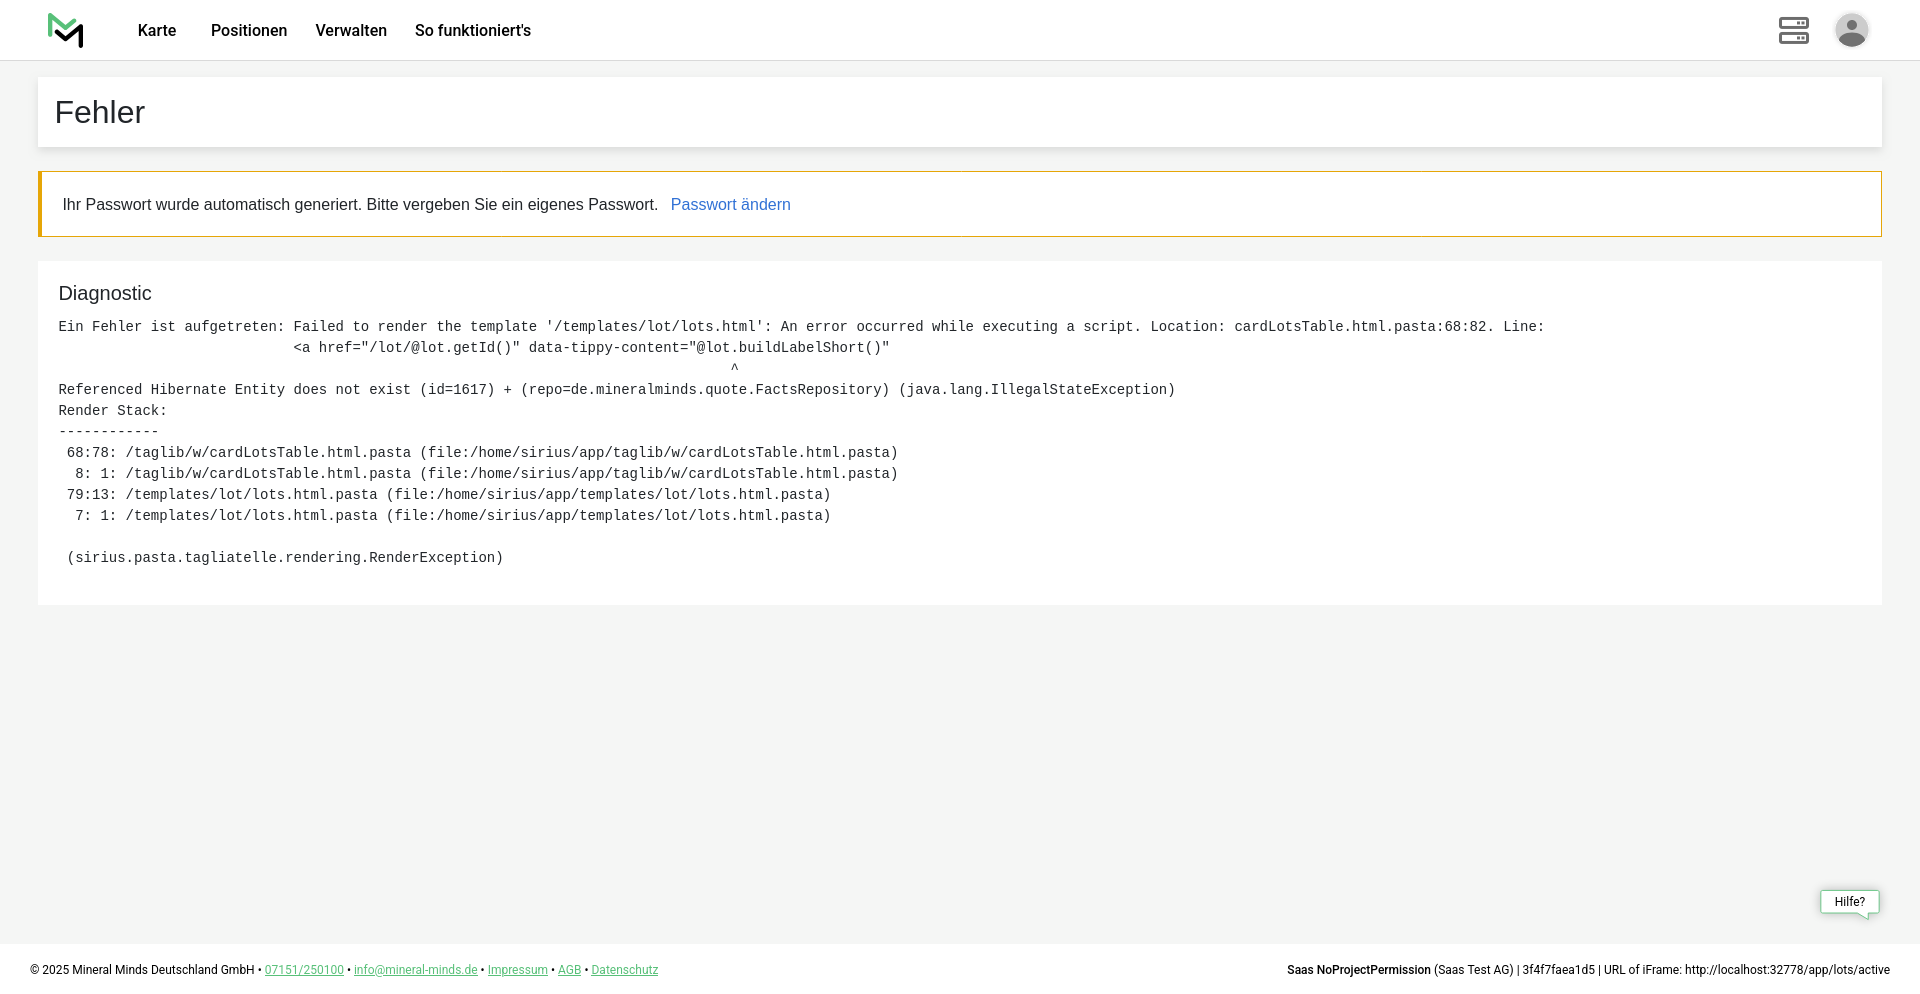Open the Karte menu item
Viewport: 1920px width, 994px height.
[x=157, y=31]
